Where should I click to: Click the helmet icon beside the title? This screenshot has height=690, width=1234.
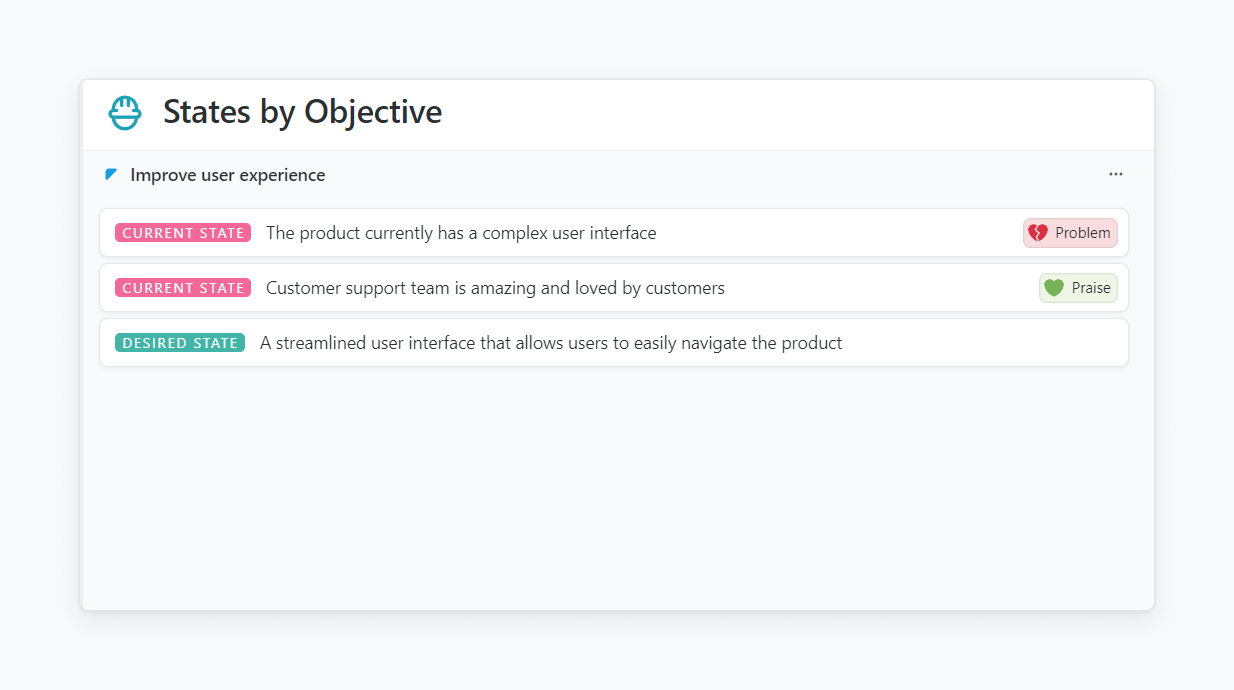coord(125,113)
